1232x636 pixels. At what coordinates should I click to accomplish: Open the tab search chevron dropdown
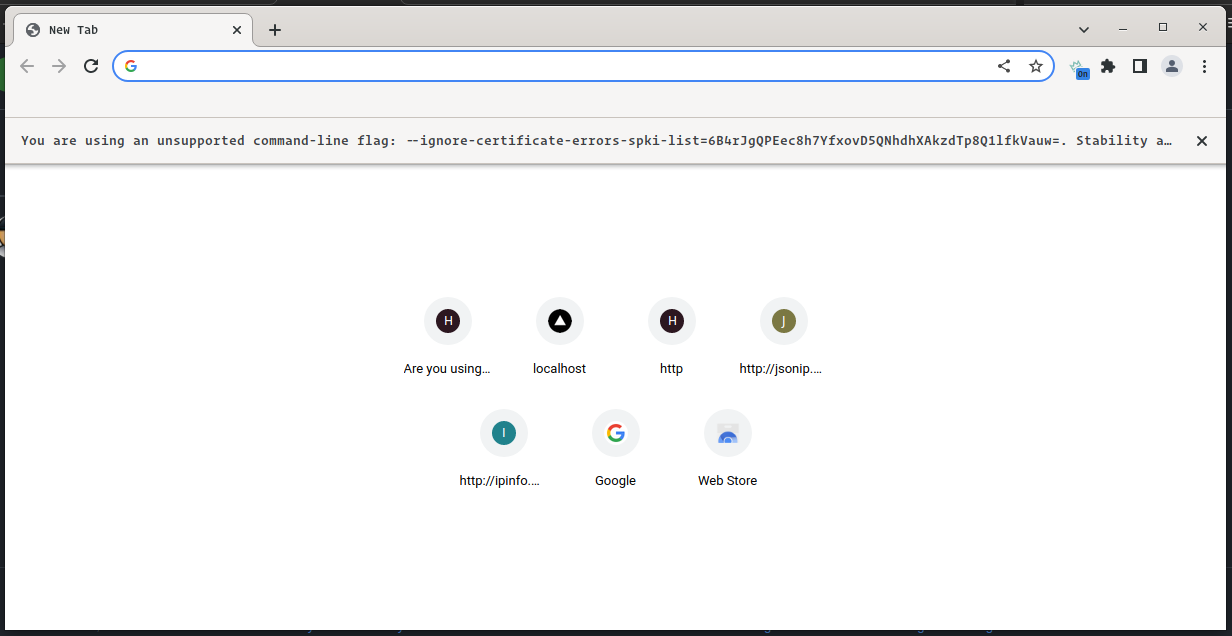(1084, 29)
